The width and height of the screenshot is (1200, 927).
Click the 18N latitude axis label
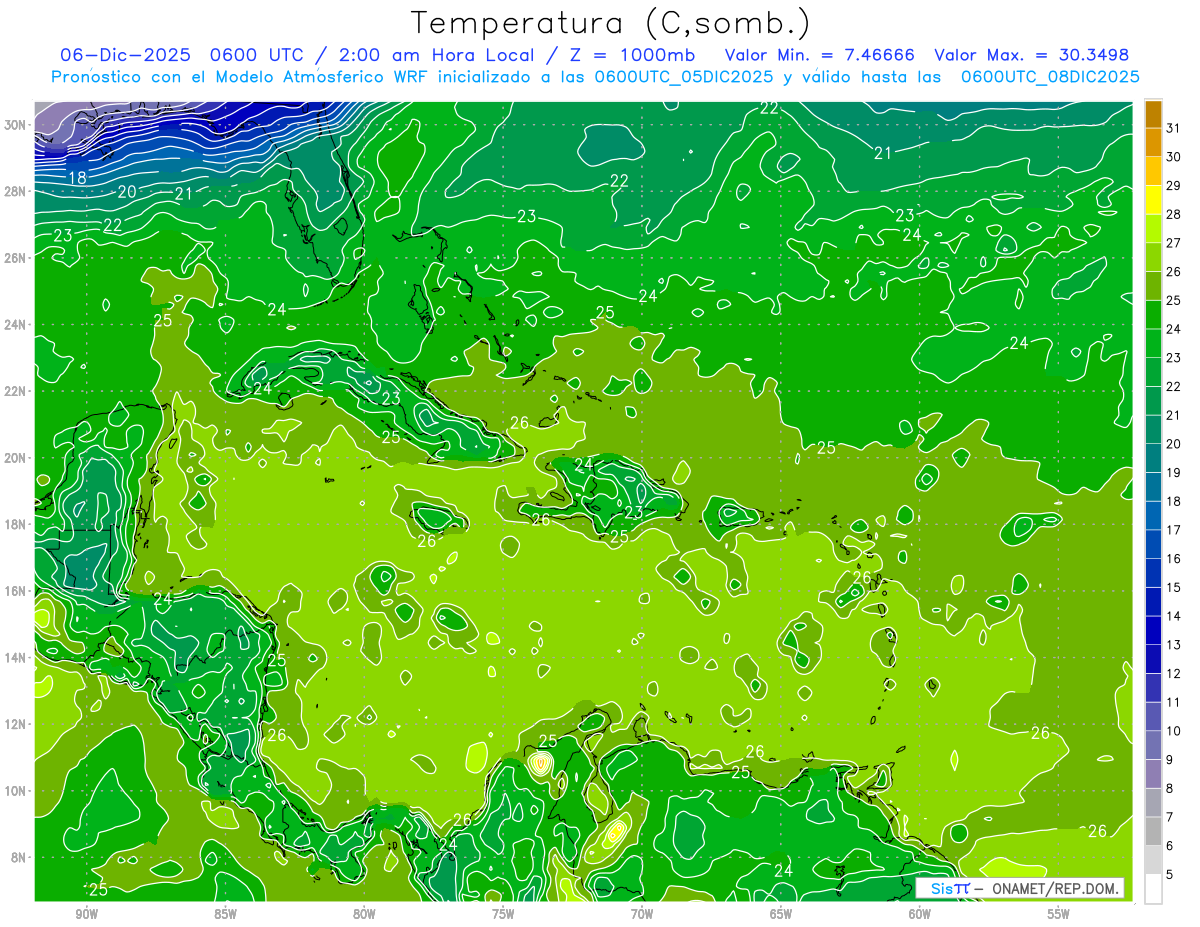click(17, 524)
